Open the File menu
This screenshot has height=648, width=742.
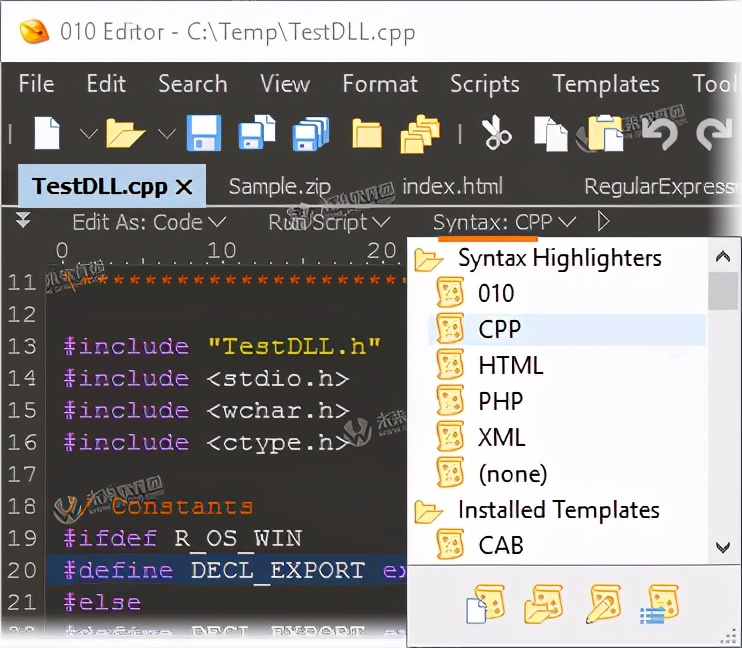(x=36, y=84)
